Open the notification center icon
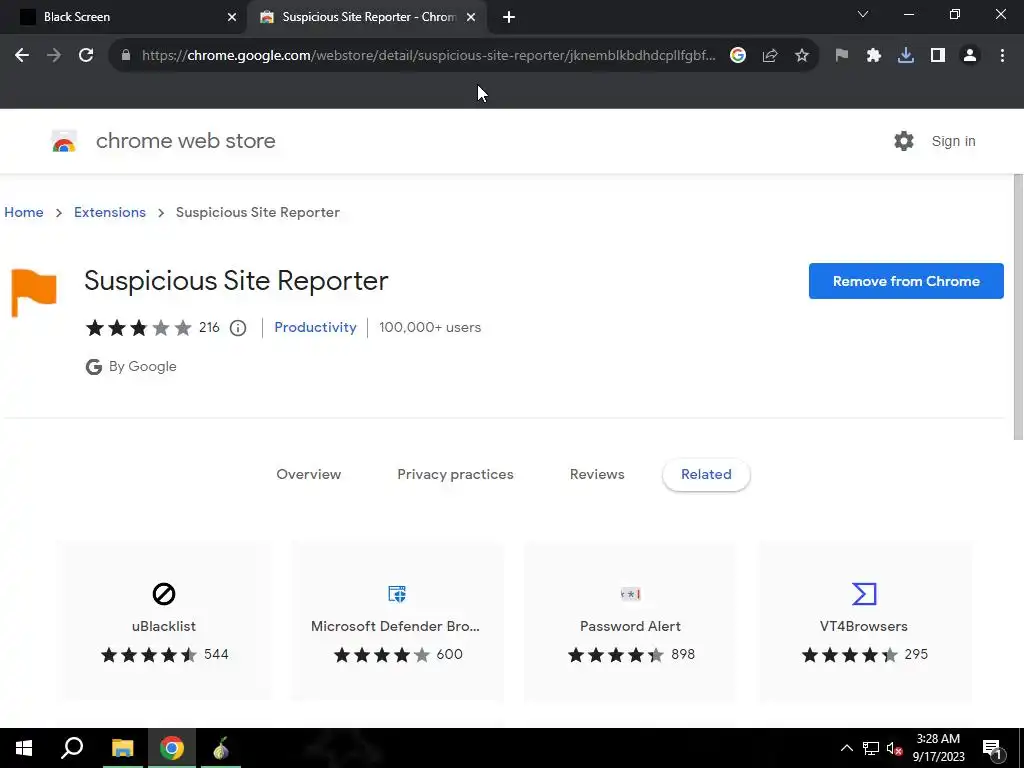Viewport: 1024px width, 768px height. [991, 748]
